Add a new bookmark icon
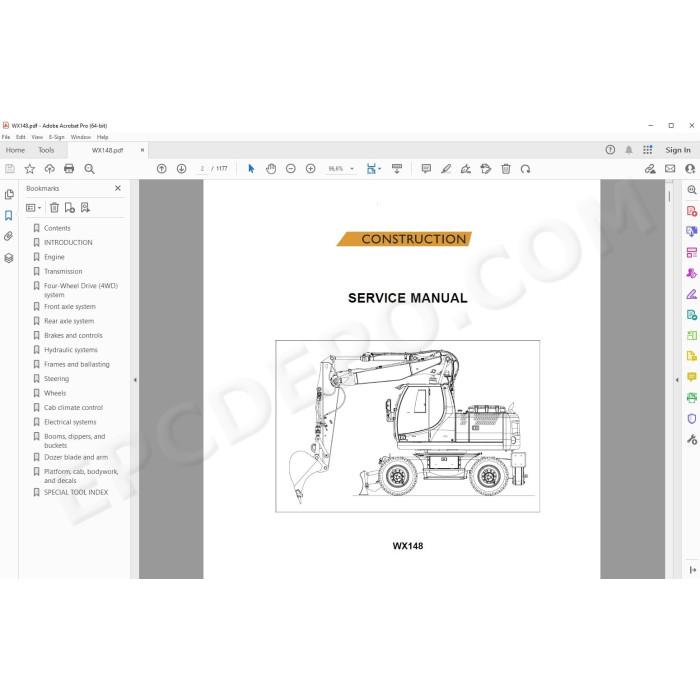This screenshot has width=700, height=700. pyautogui.click(x=70, y=208)
